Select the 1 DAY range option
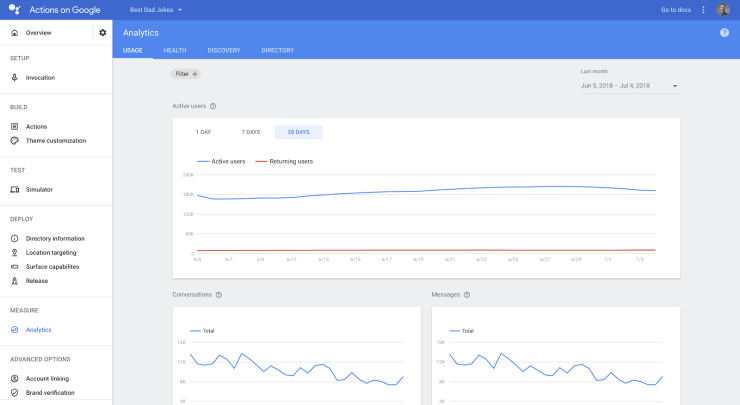This screenshot has width=740, height=405. point(203,132)
